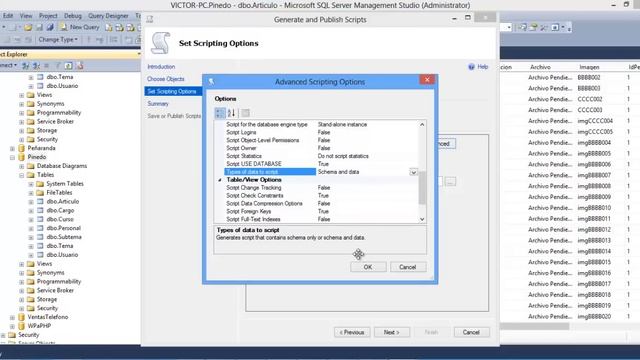Open the Debug menu
This screenshot has height=360, width=640.
pyautogui.click(x=73, y=16)
